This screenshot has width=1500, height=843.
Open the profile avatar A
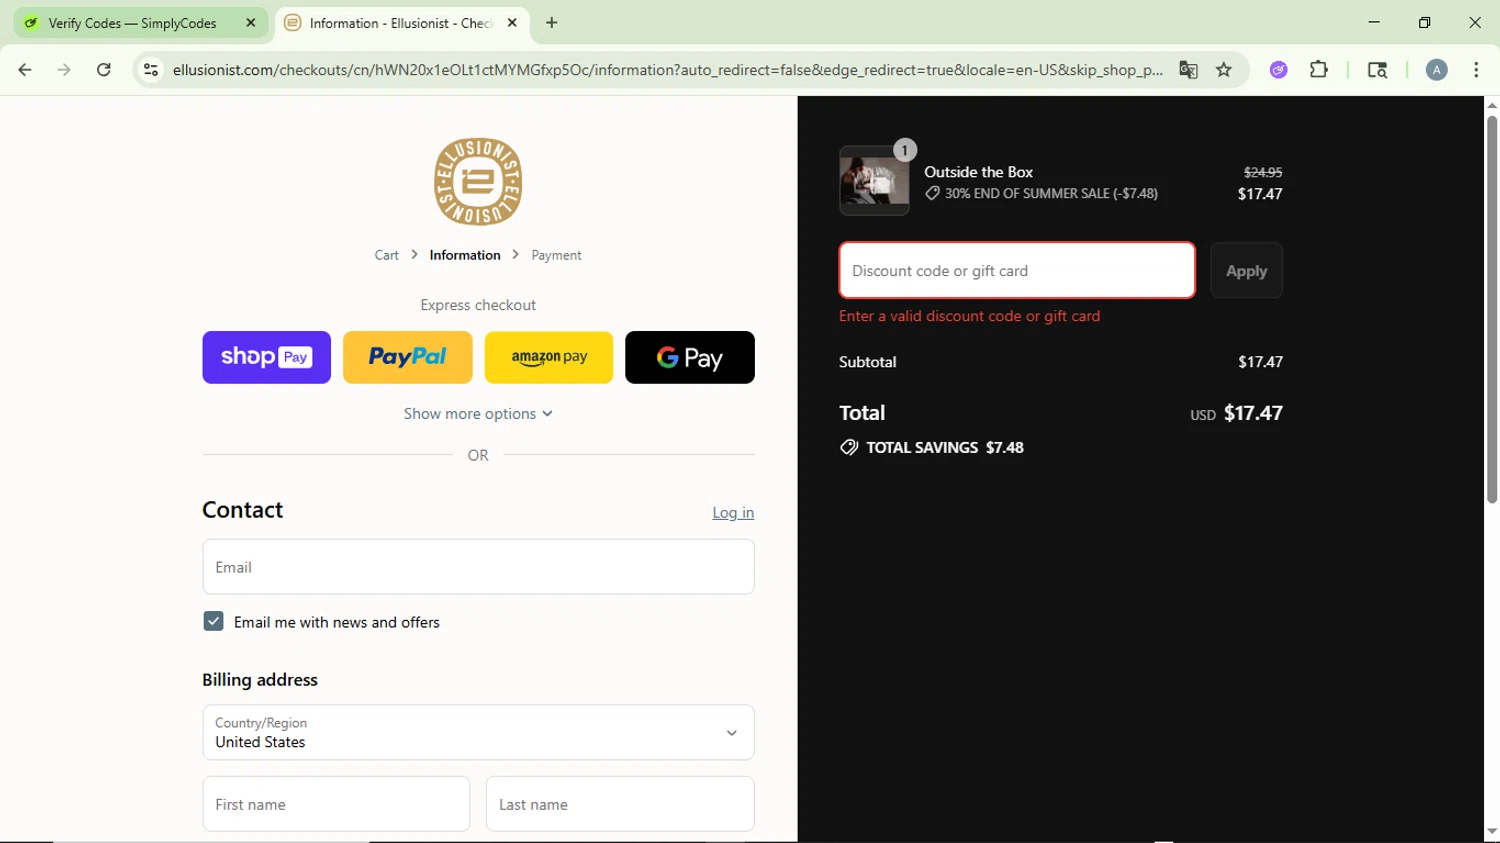pos(1436,70)
